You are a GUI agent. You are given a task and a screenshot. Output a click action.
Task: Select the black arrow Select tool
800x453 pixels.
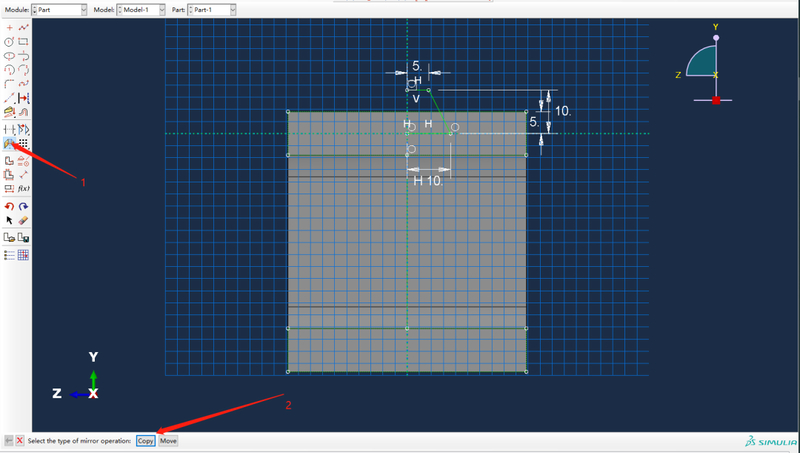click(9, 220)
